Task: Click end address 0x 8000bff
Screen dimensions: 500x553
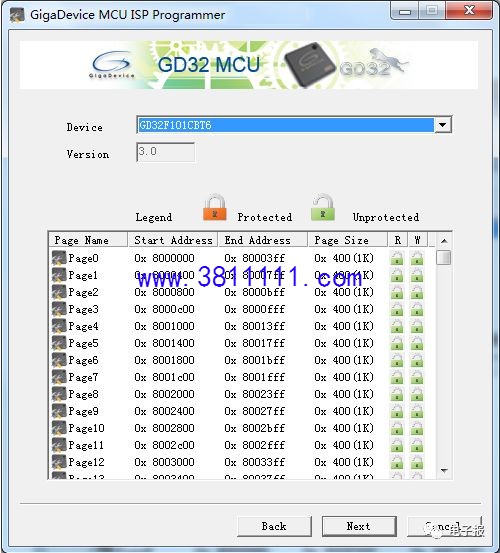Action: [255, 292]
